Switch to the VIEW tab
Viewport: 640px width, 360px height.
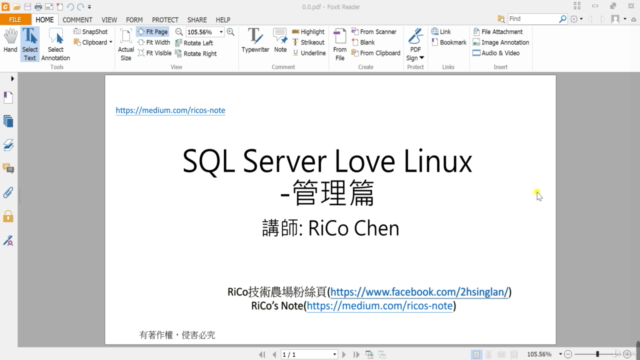pyautogui.click(x=109, y=20)
